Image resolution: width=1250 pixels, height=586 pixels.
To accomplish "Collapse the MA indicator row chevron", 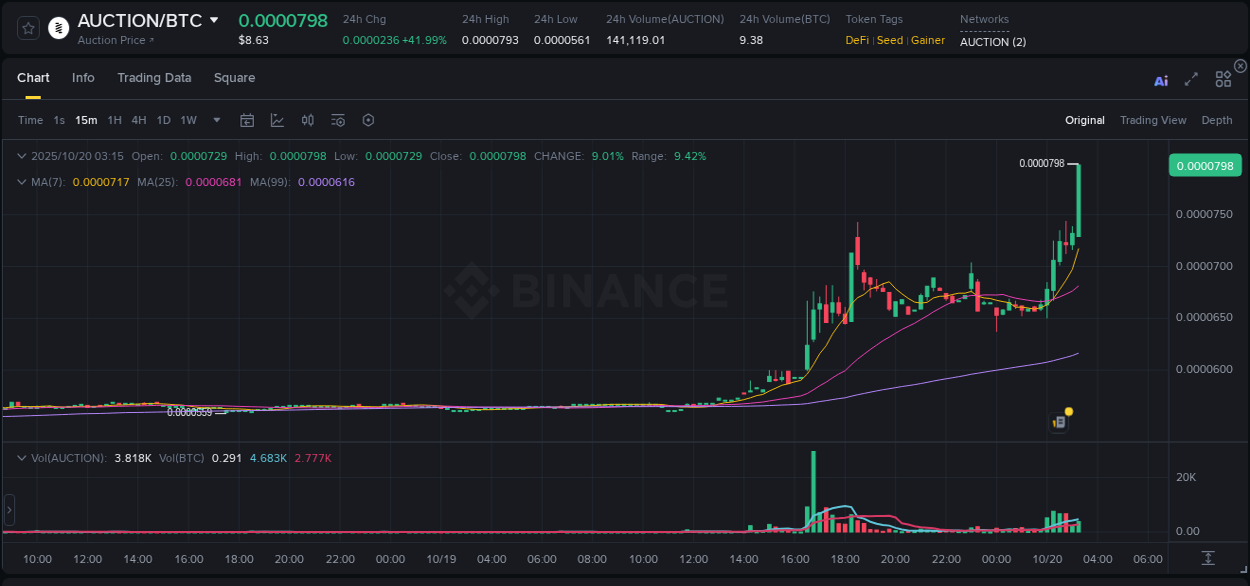I will pyautogui.click(x=20, y=182).
